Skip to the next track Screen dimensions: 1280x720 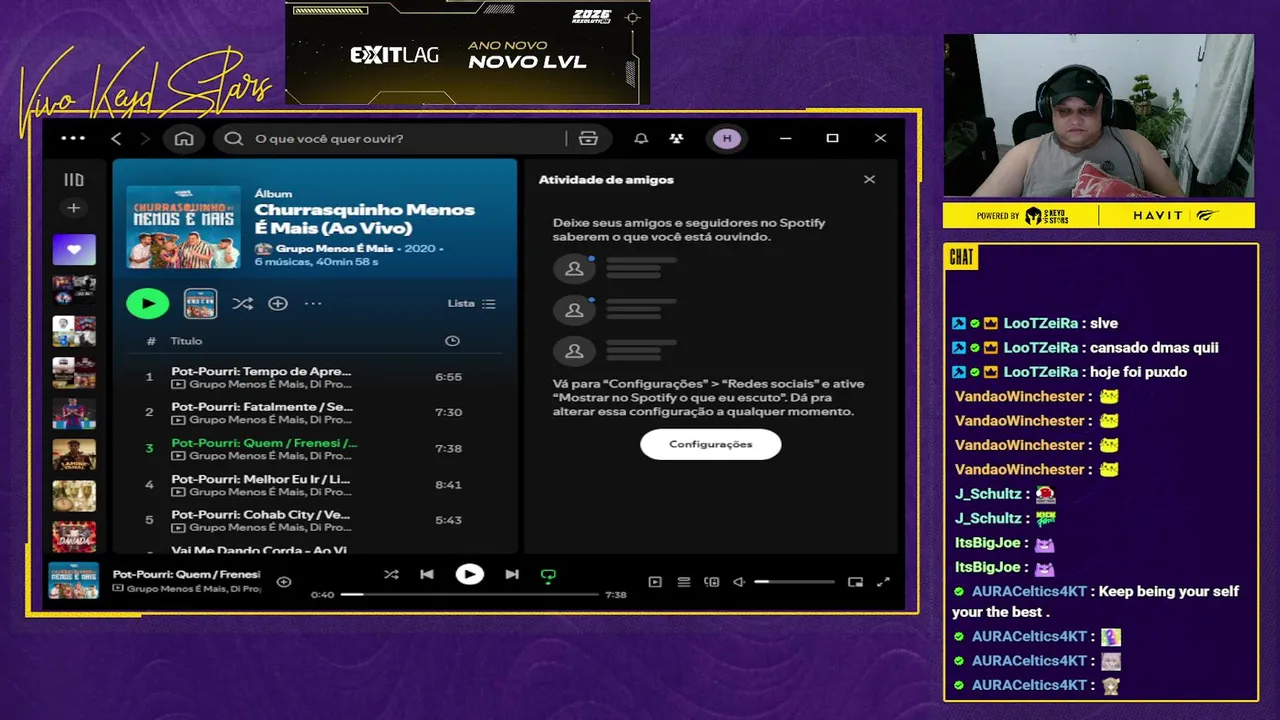512,574
